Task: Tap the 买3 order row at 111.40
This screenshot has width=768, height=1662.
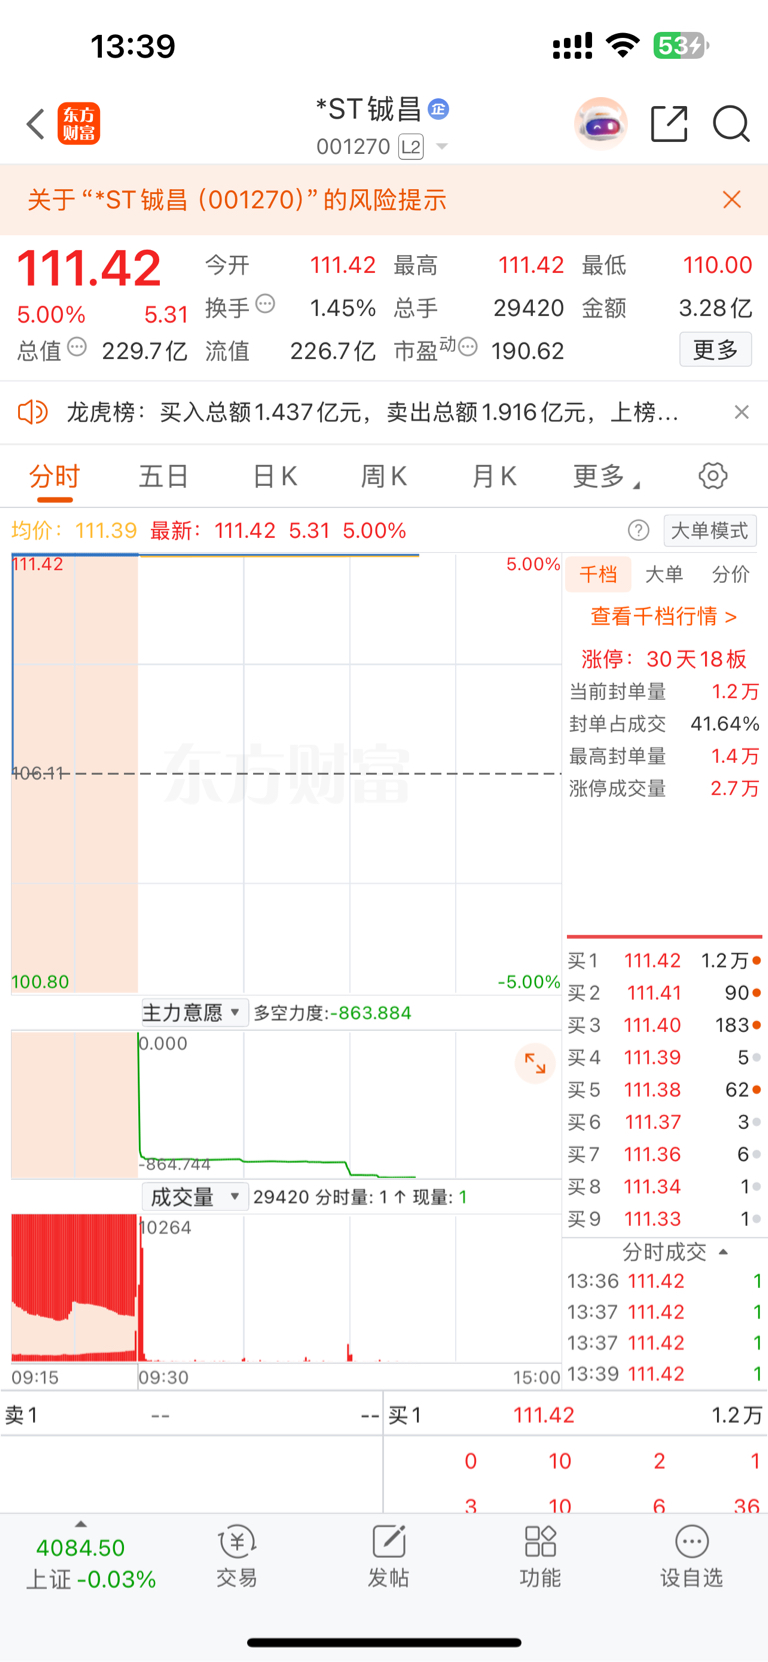Action: tap(664, 1025)
